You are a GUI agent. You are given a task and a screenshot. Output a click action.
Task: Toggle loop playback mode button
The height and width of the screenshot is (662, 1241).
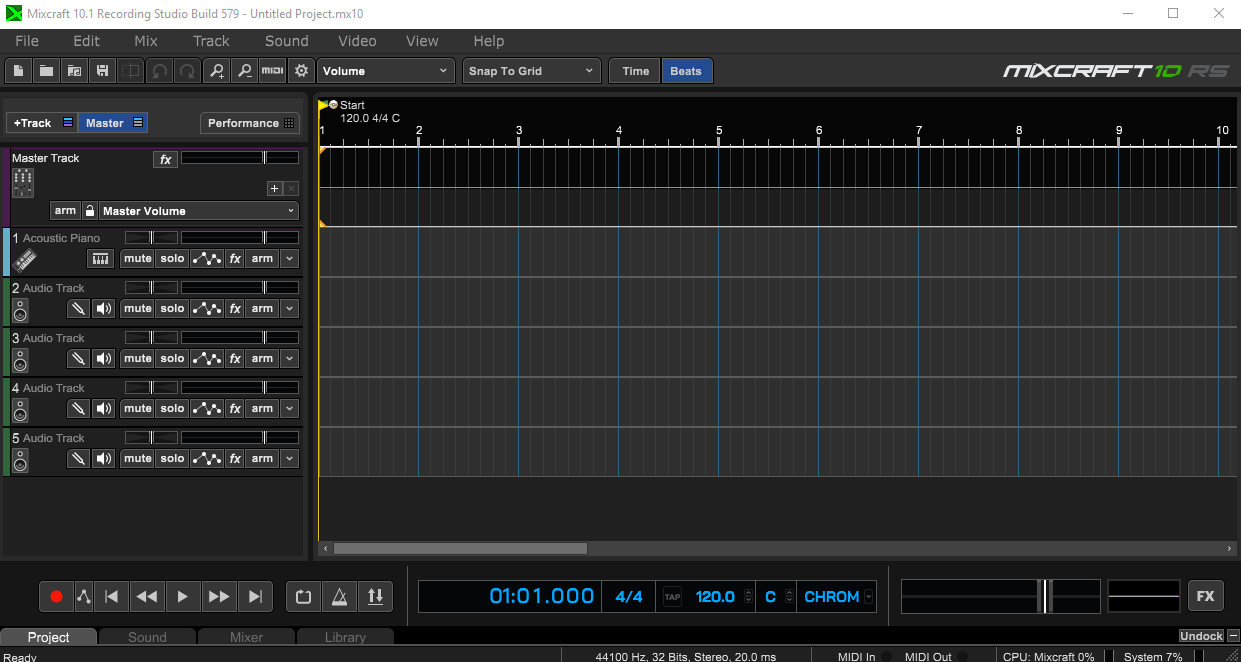point(304,597)
